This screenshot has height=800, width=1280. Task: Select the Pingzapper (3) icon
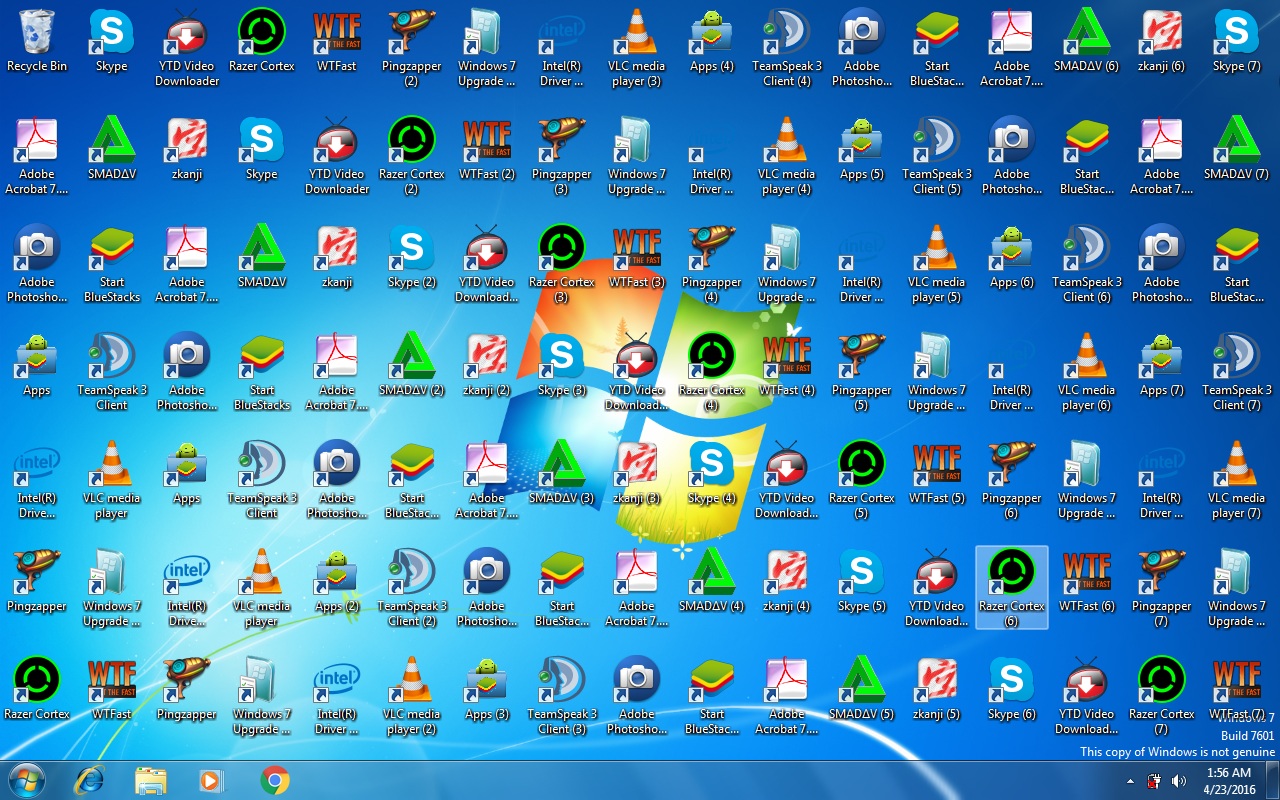pos(562,156)
